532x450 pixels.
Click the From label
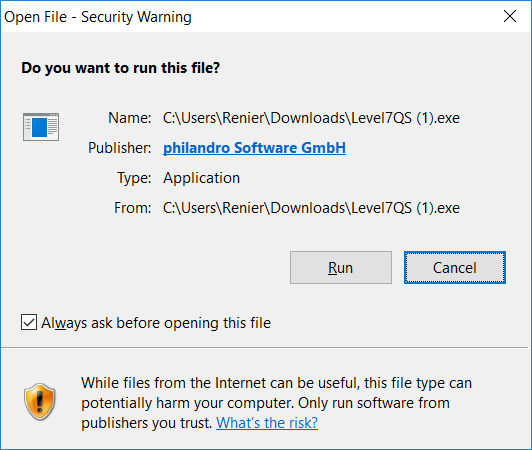(x=132, y=208)
